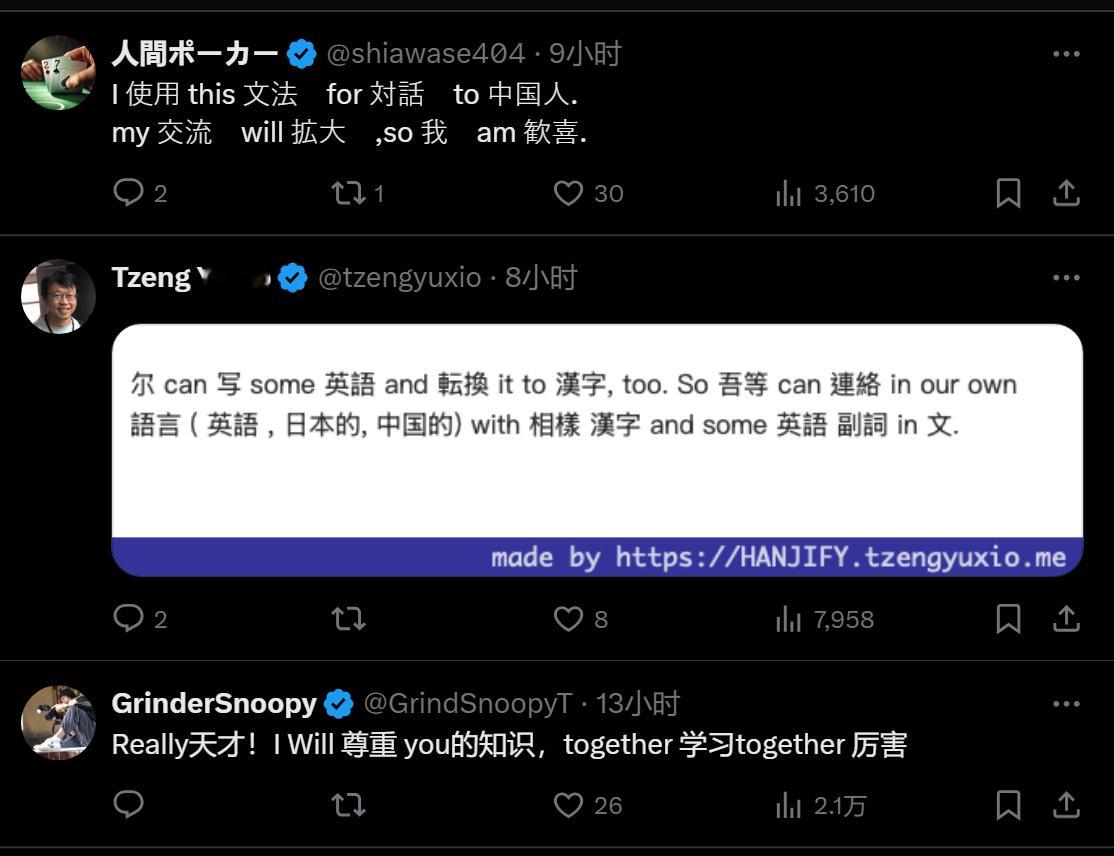Screen dimensions: 1114x856
Task: Open more options on Tzeng's tweet
Action: coord(1066,278)
